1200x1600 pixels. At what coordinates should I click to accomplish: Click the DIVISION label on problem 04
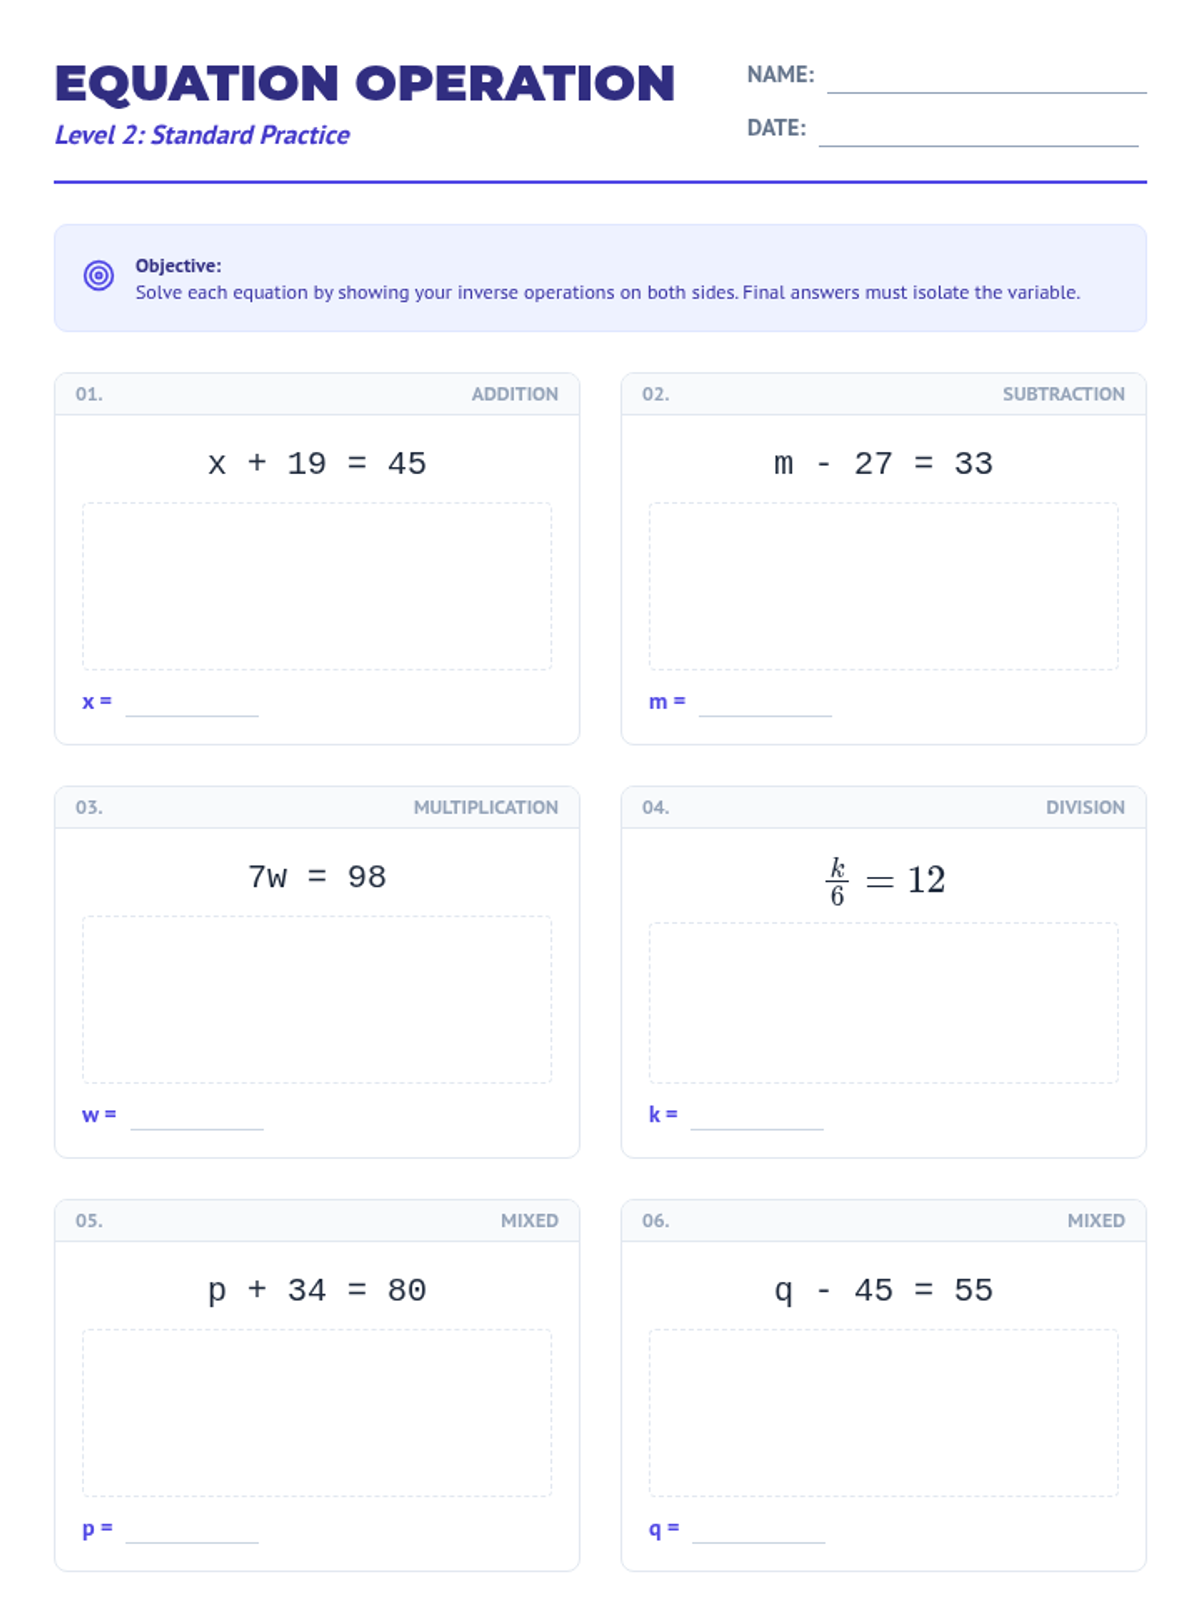click(x=1085, y=807)
